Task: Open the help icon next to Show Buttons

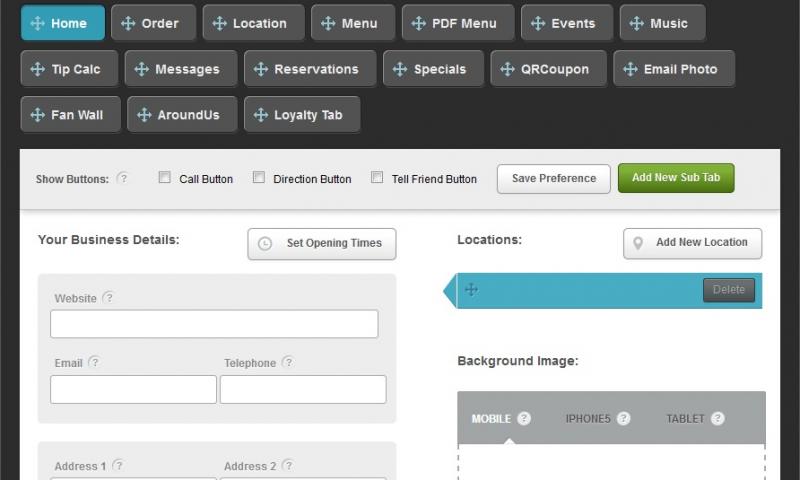Action: click(x=122, y=178)
